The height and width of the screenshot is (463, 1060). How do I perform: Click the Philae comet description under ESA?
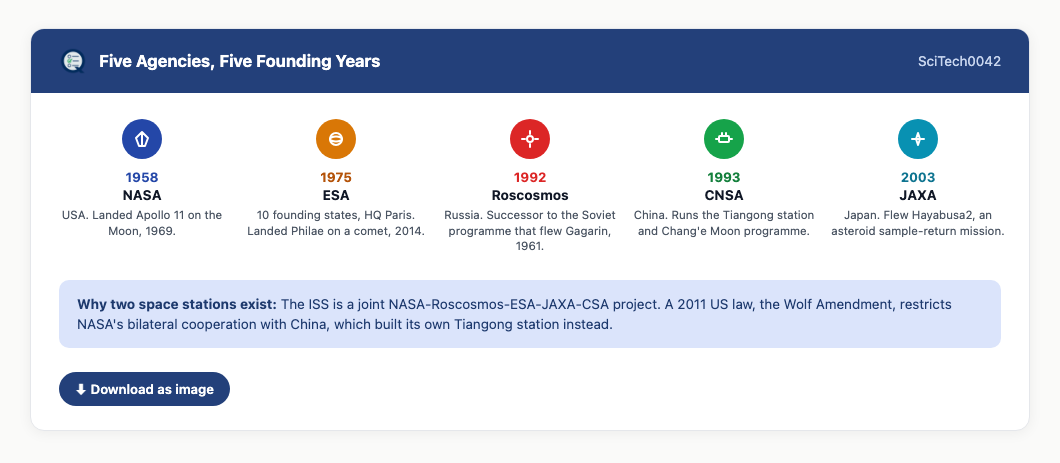point(336,223)
